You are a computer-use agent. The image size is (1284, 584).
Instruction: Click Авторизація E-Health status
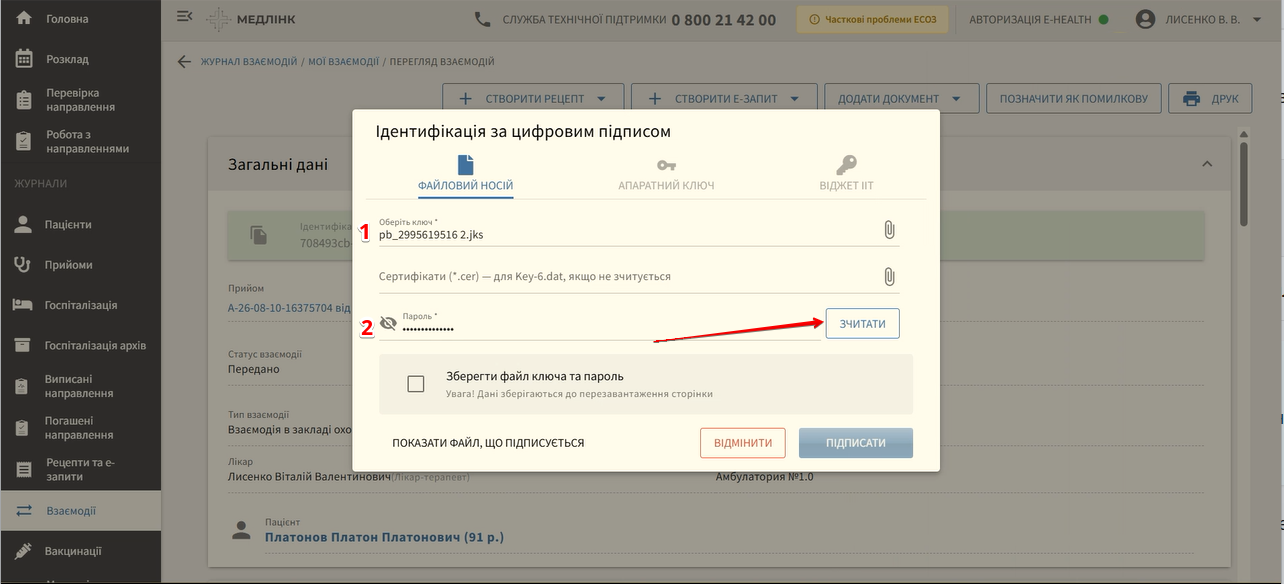coord(1039,19)
